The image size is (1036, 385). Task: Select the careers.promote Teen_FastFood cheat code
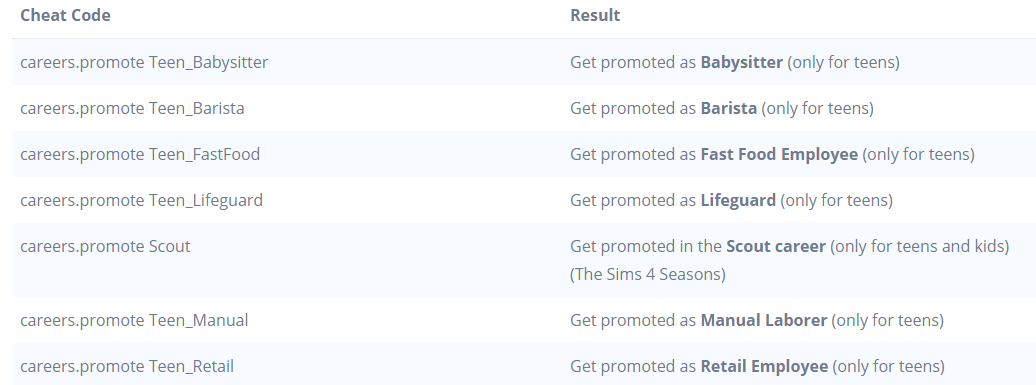point(140,155)
